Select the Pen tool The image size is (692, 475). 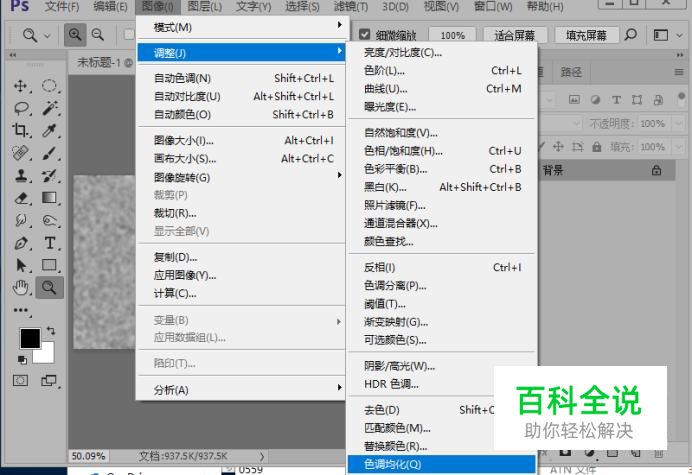[21, 242]
